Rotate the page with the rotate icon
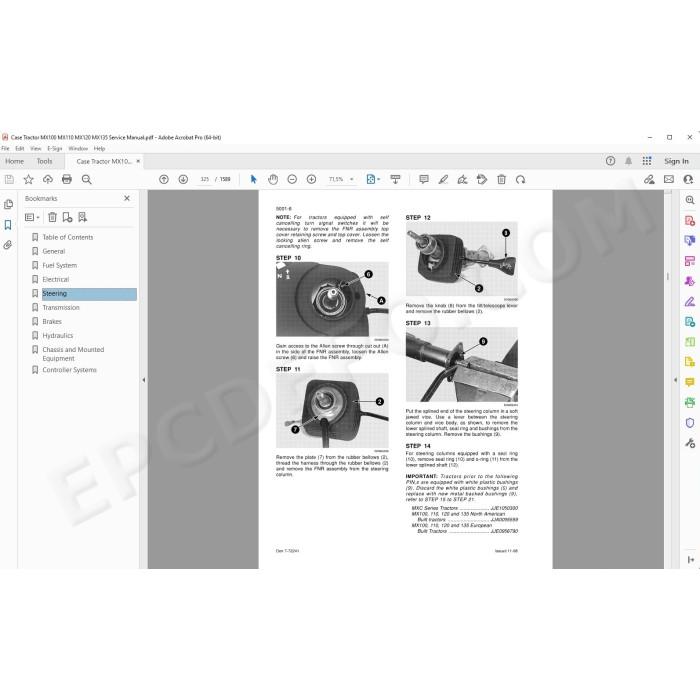The width and height of the screenshot is (700, 700). click(x=521, y=179)
